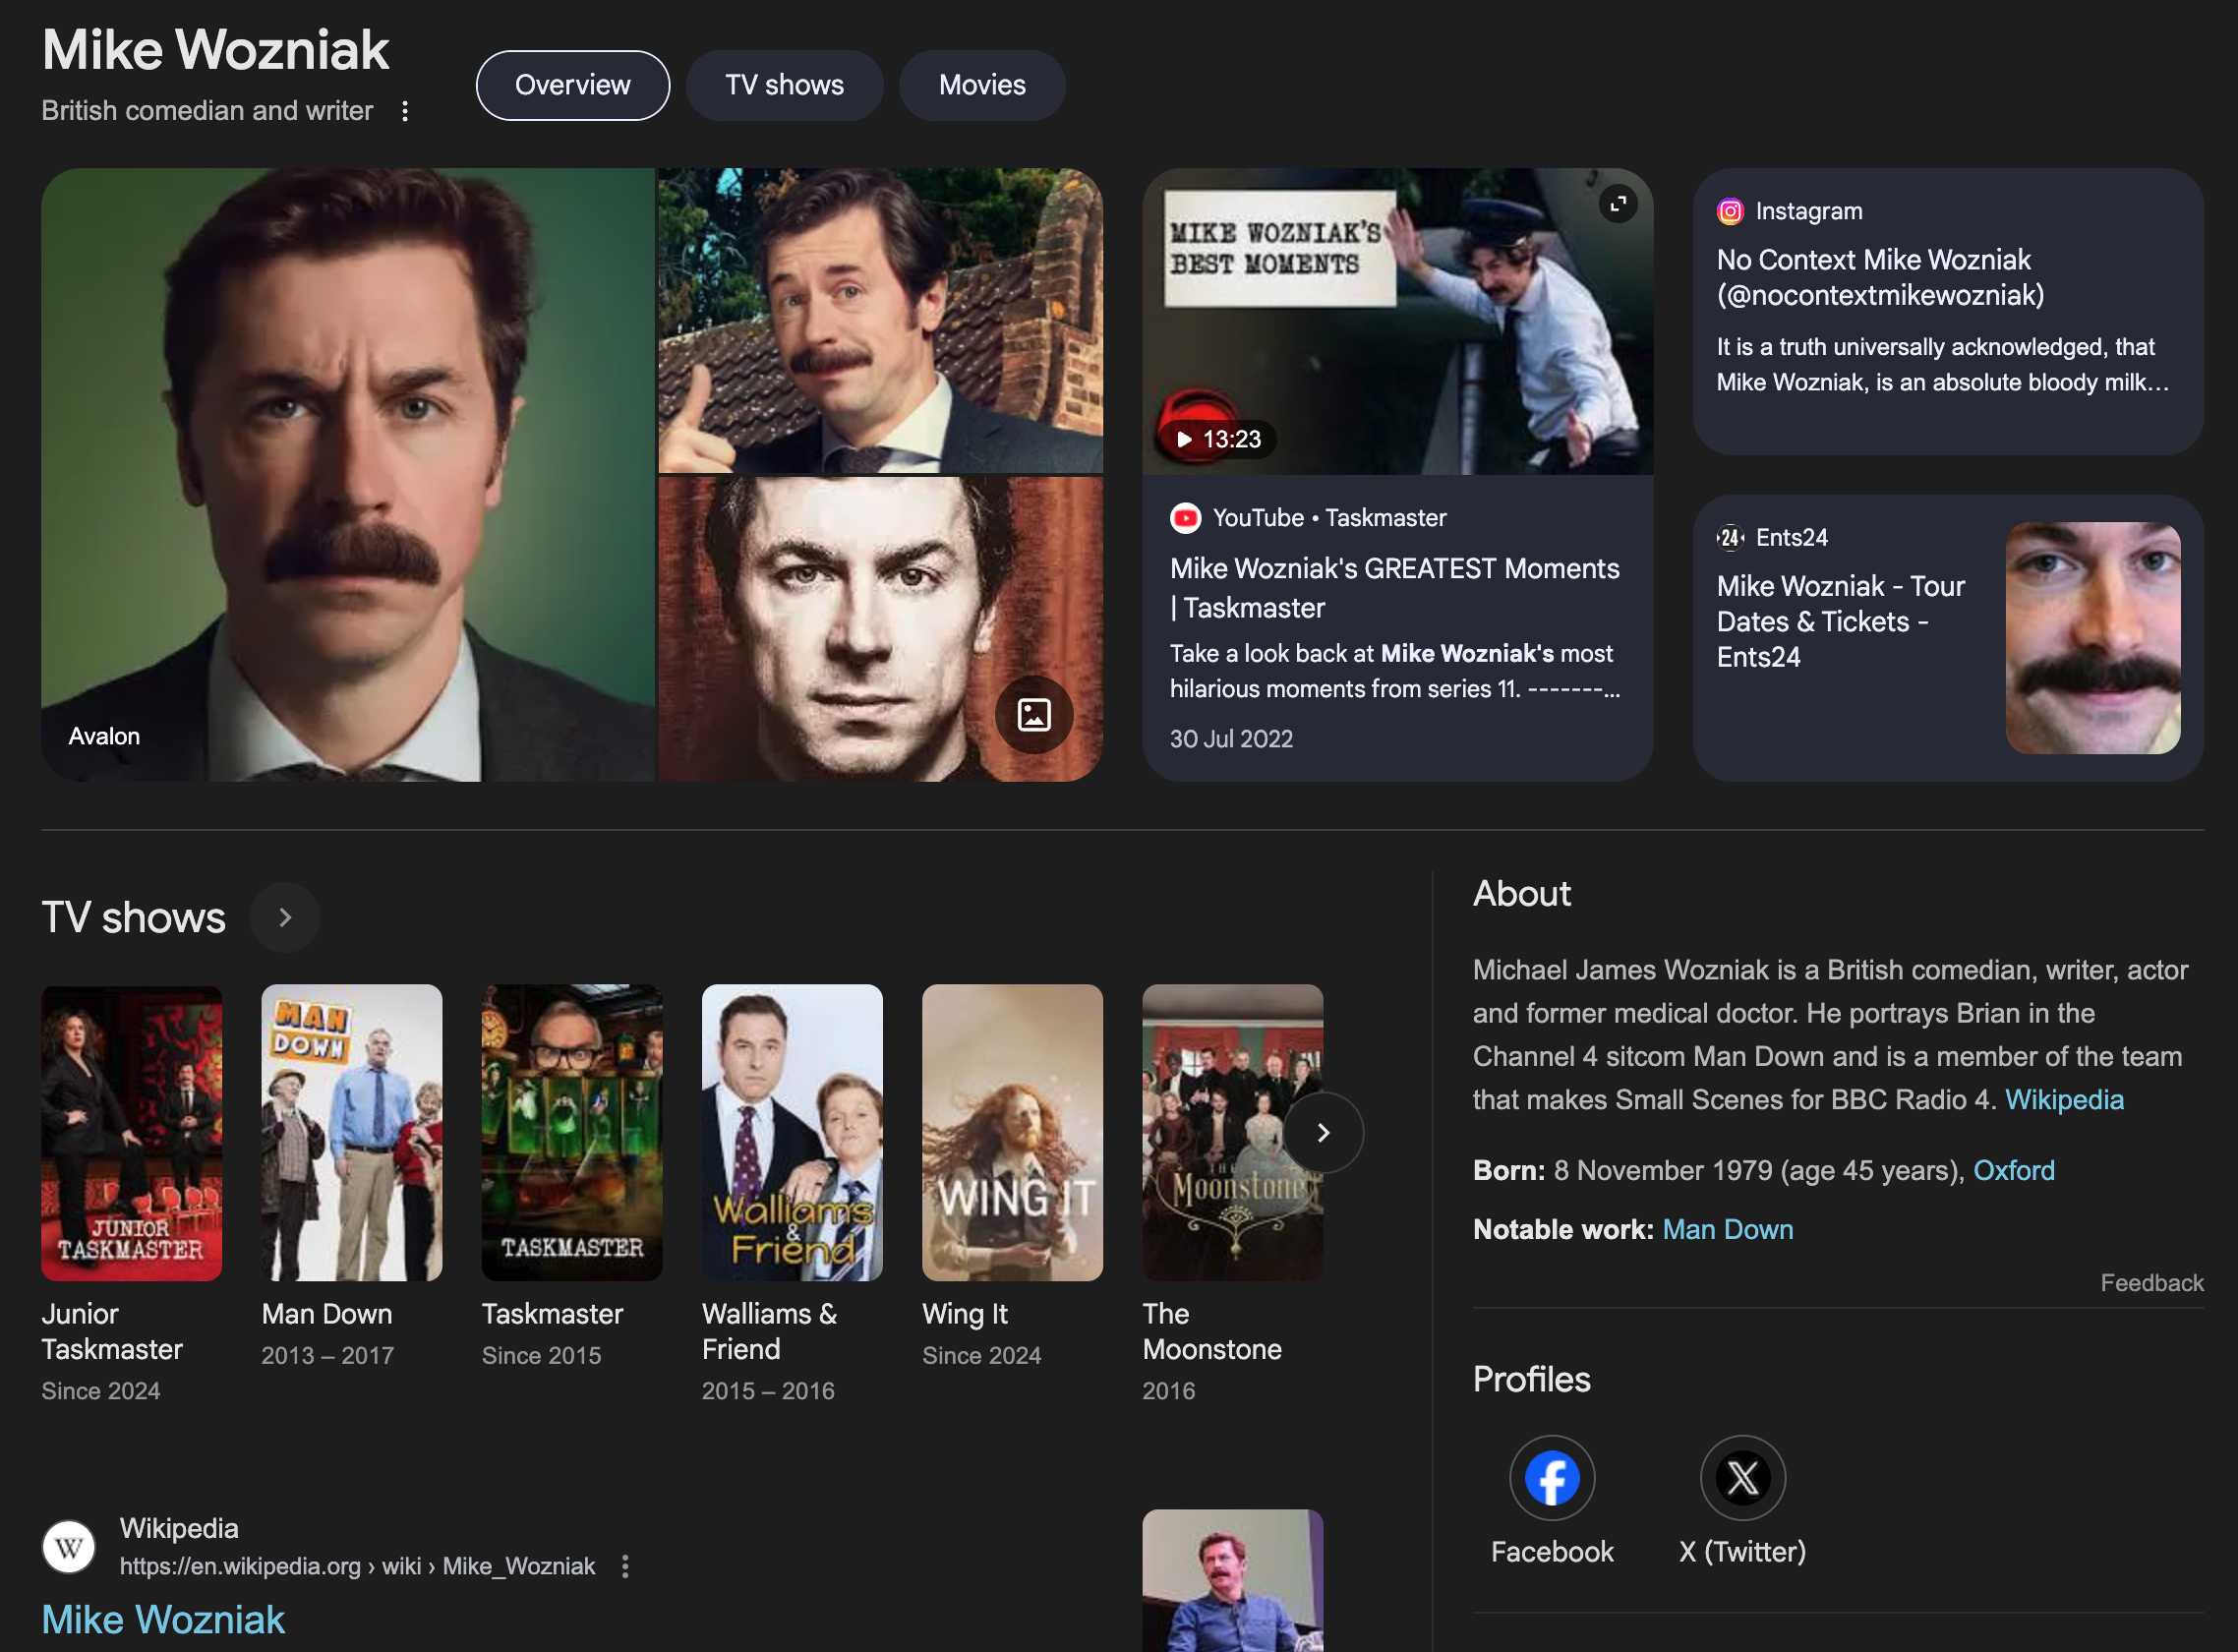Open the image gallery icon on the bottom photo
The width and height of the screenshot is (2238, 1652).
pyautogui.click(x=1033, y=715)
